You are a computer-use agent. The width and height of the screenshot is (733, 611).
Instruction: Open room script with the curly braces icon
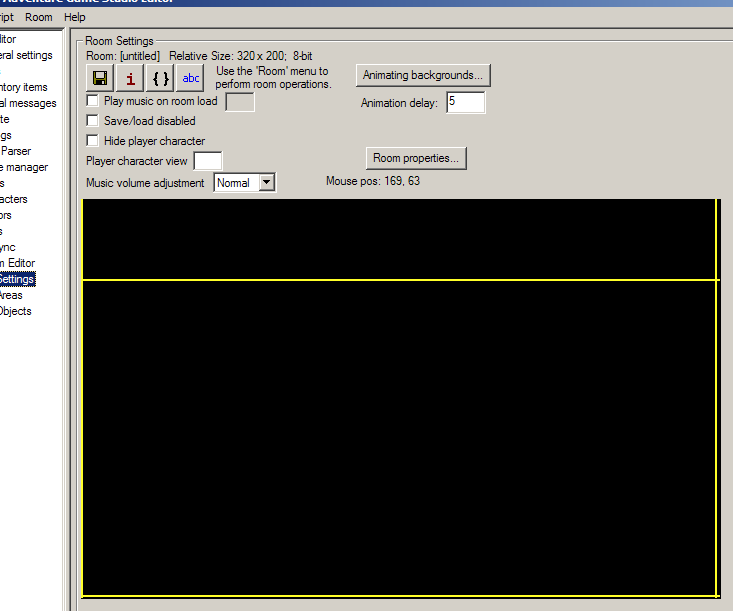160,78
